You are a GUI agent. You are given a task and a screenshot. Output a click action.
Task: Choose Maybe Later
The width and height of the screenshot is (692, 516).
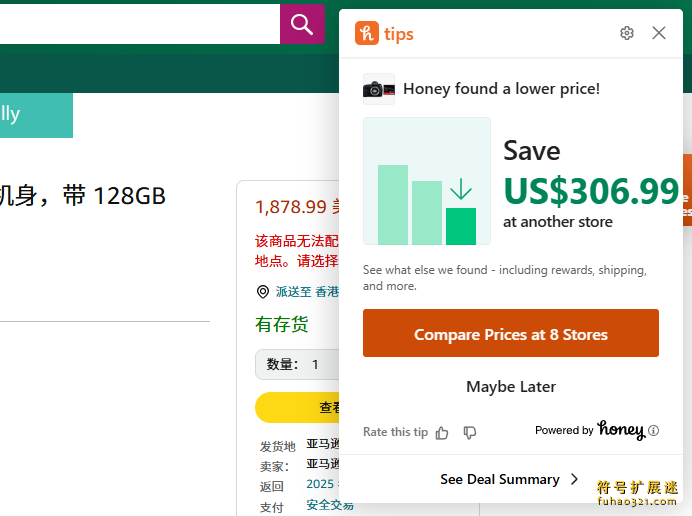511,387
